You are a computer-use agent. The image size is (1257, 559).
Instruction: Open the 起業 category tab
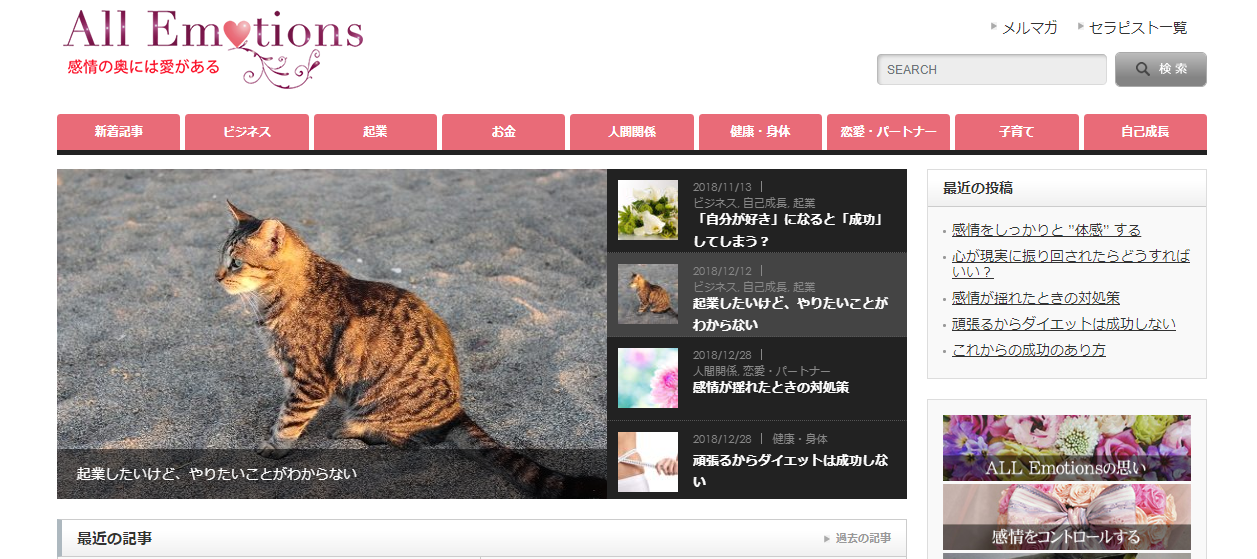pos(375,132)
